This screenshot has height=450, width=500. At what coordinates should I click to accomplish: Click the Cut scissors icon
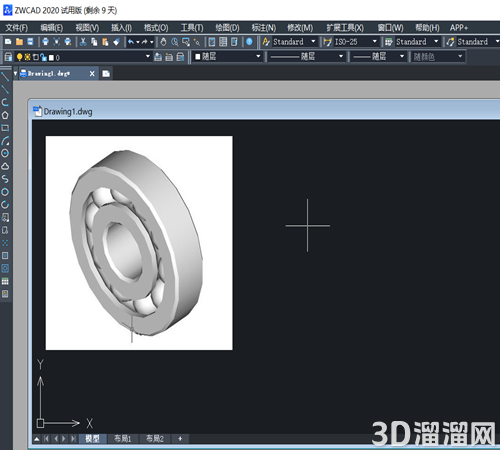[x=83, y=42]
